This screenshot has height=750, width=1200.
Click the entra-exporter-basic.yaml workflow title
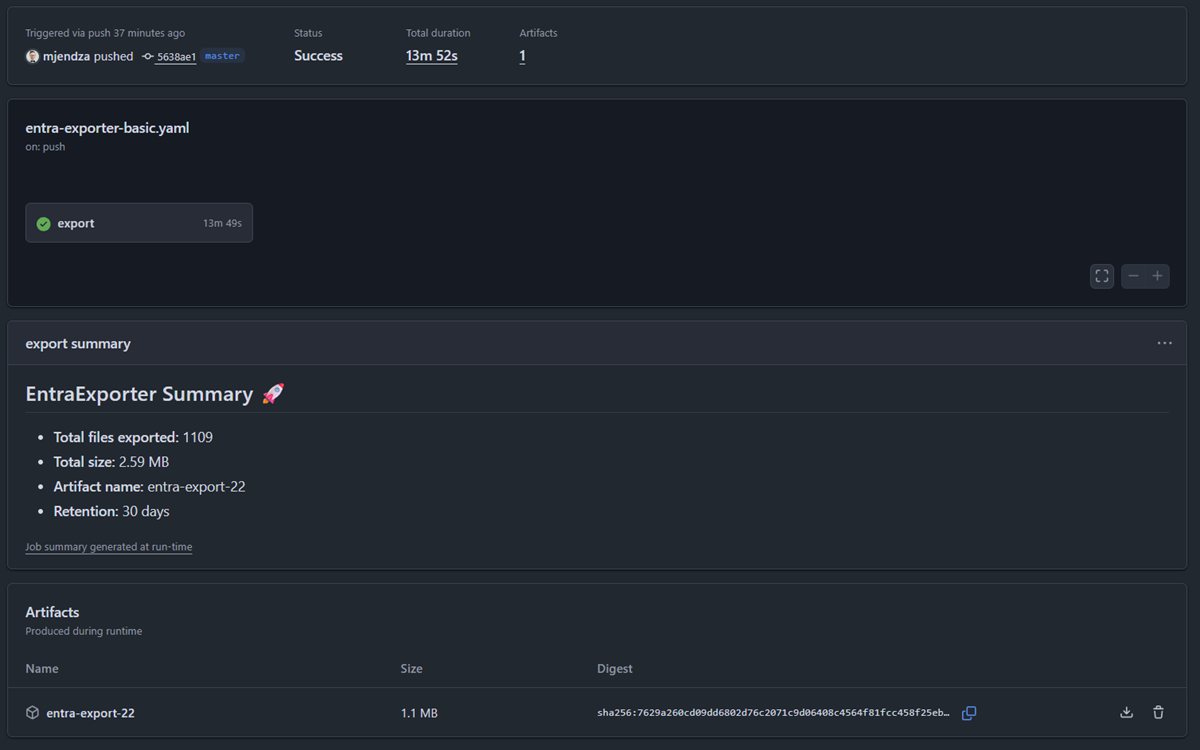[x=107, y=128]
